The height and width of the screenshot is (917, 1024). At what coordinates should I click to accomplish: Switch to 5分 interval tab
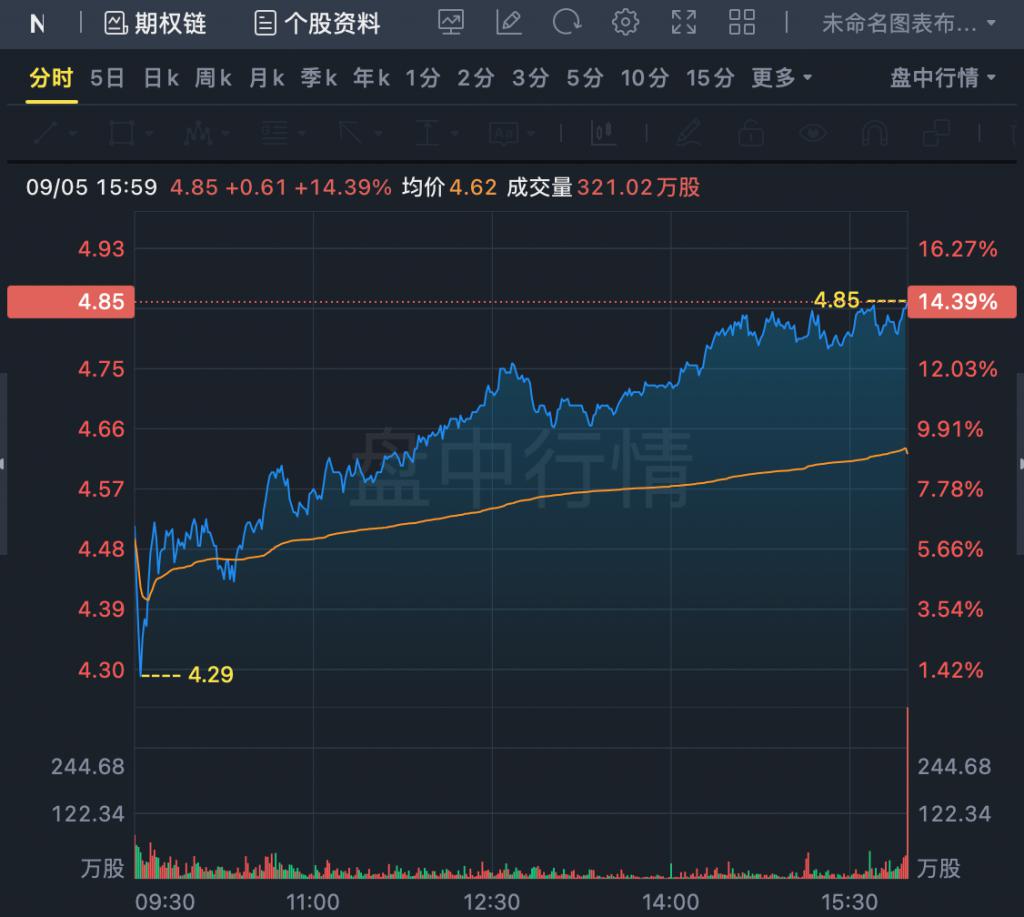pos(585,78)
